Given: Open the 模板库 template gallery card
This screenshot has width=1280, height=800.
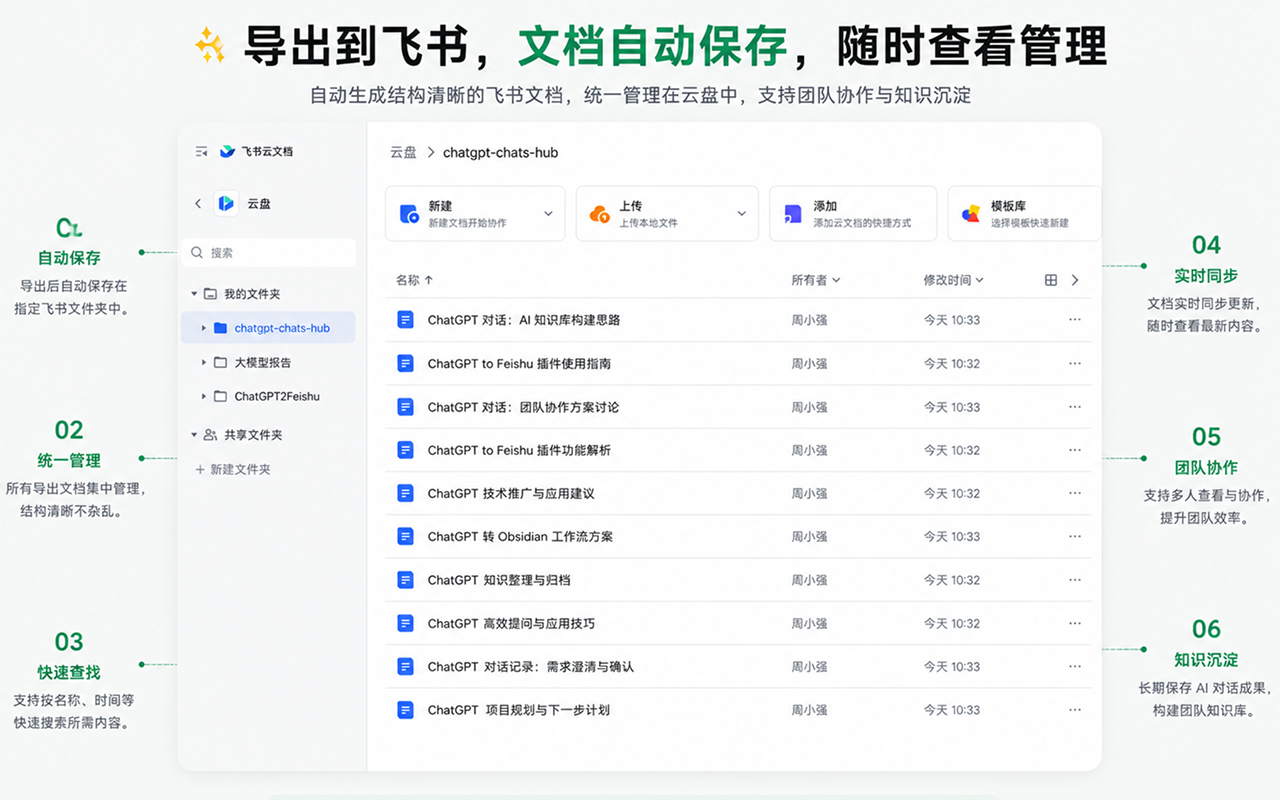Looking at the screenshot, I should click(x=1024, y=213).
